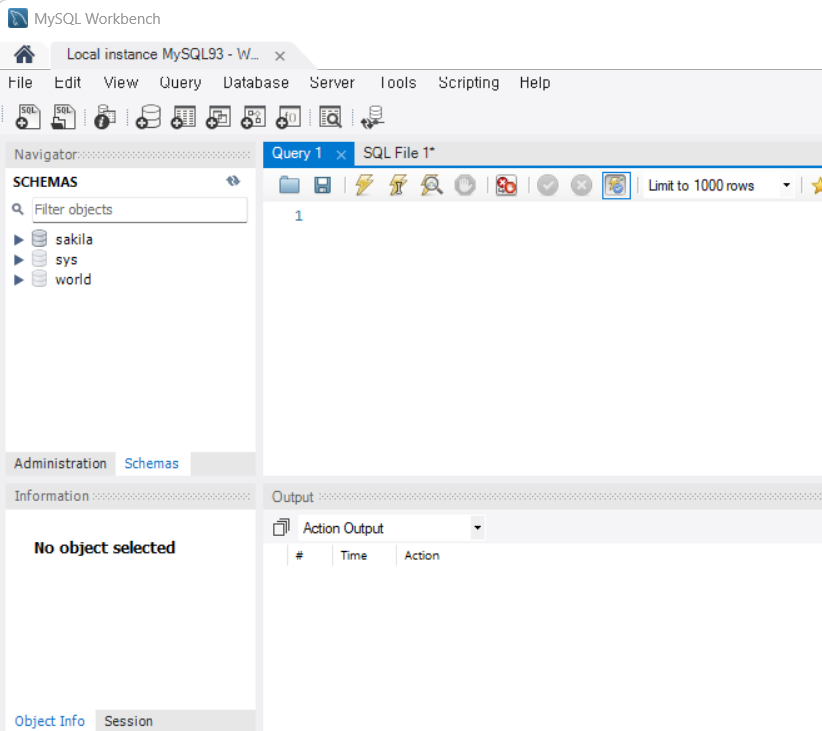The width and height of the screenshot is (822, 731).
Task: Select the sys schema name
Action: [66, 260]
